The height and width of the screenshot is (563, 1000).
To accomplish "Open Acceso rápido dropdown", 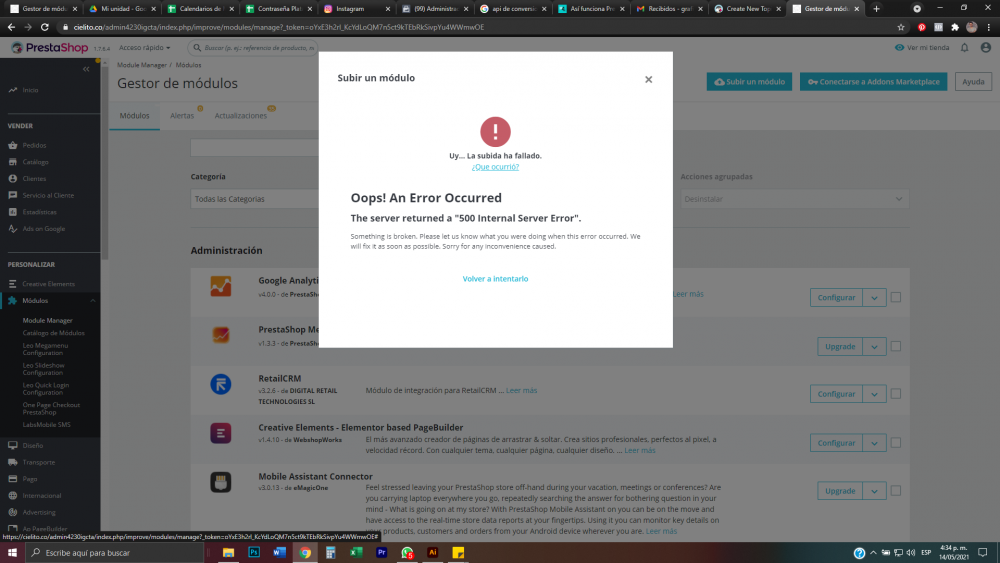I will (144, 48).
